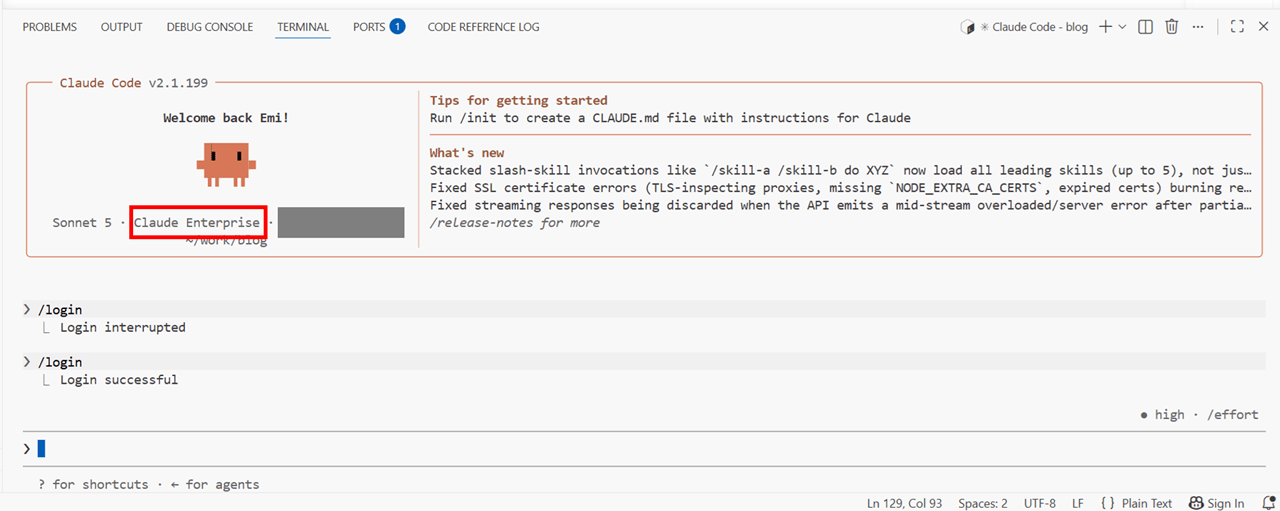Click the Login interrupted message
Screen dimensions: 1280x511
pyautogui.click(x=122, y=327)
